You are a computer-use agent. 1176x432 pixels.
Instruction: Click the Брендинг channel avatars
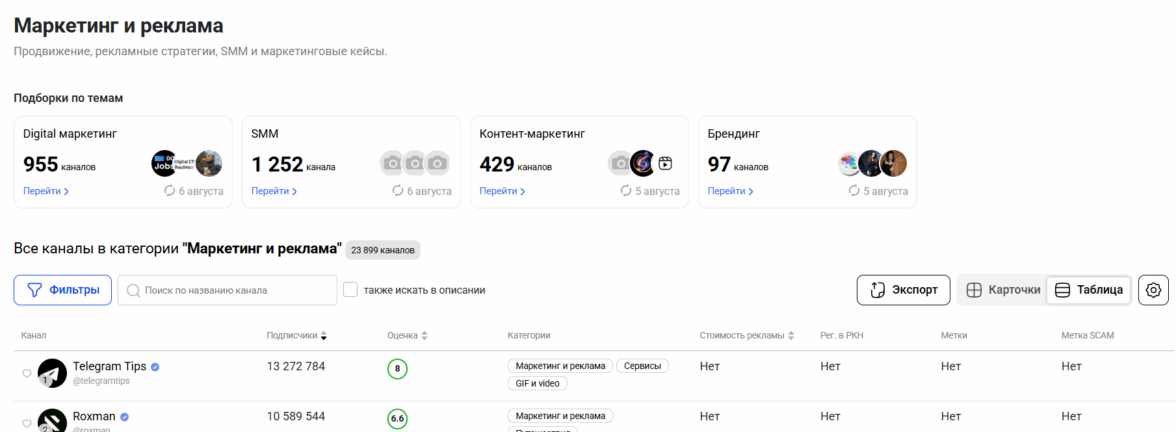pyautogui.click(x=872, y=163)
